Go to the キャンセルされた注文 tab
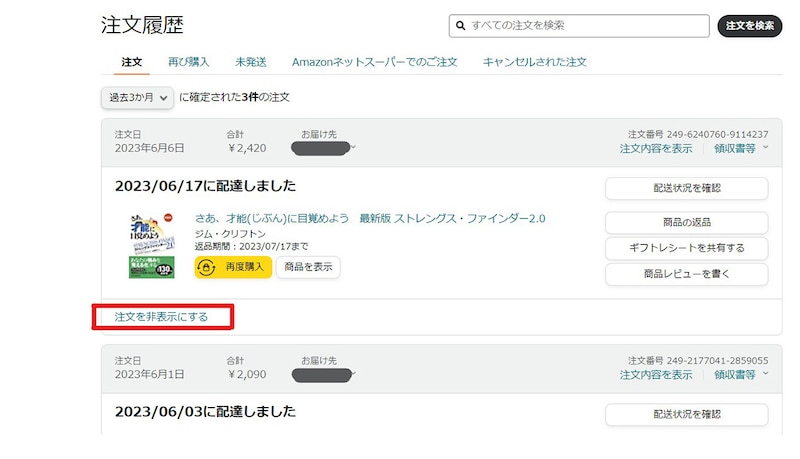The height and width of the screenshot is (459, 800). [x=534, y=62]
